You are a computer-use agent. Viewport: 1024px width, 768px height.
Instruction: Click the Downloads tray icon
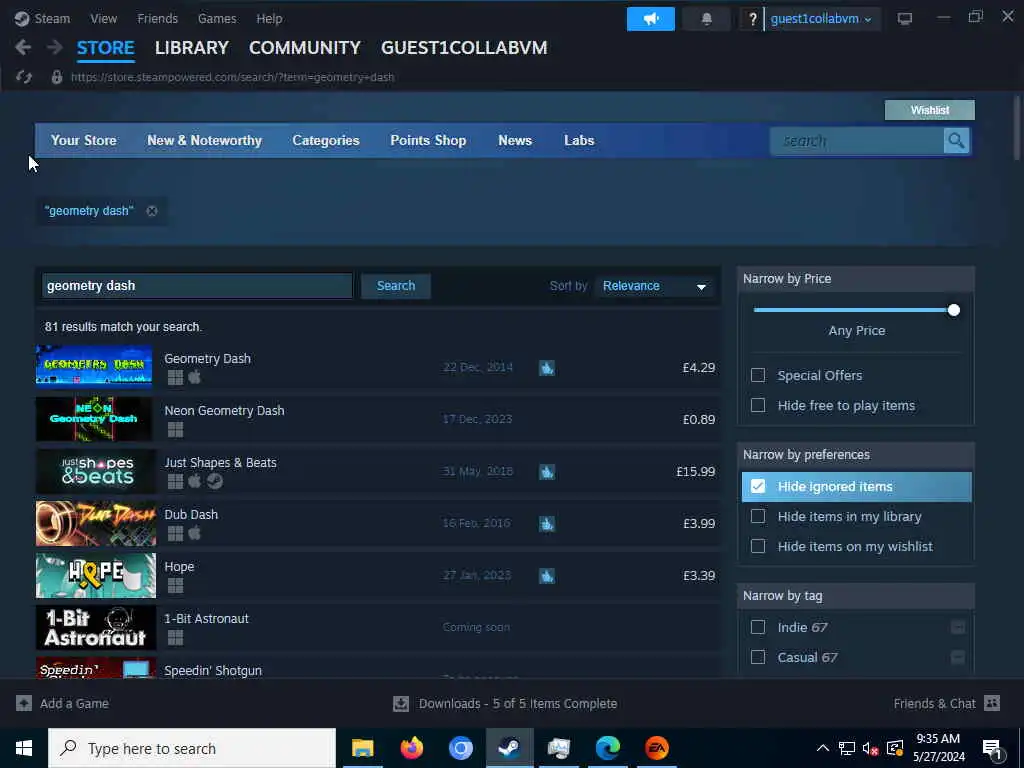point(401,703)
